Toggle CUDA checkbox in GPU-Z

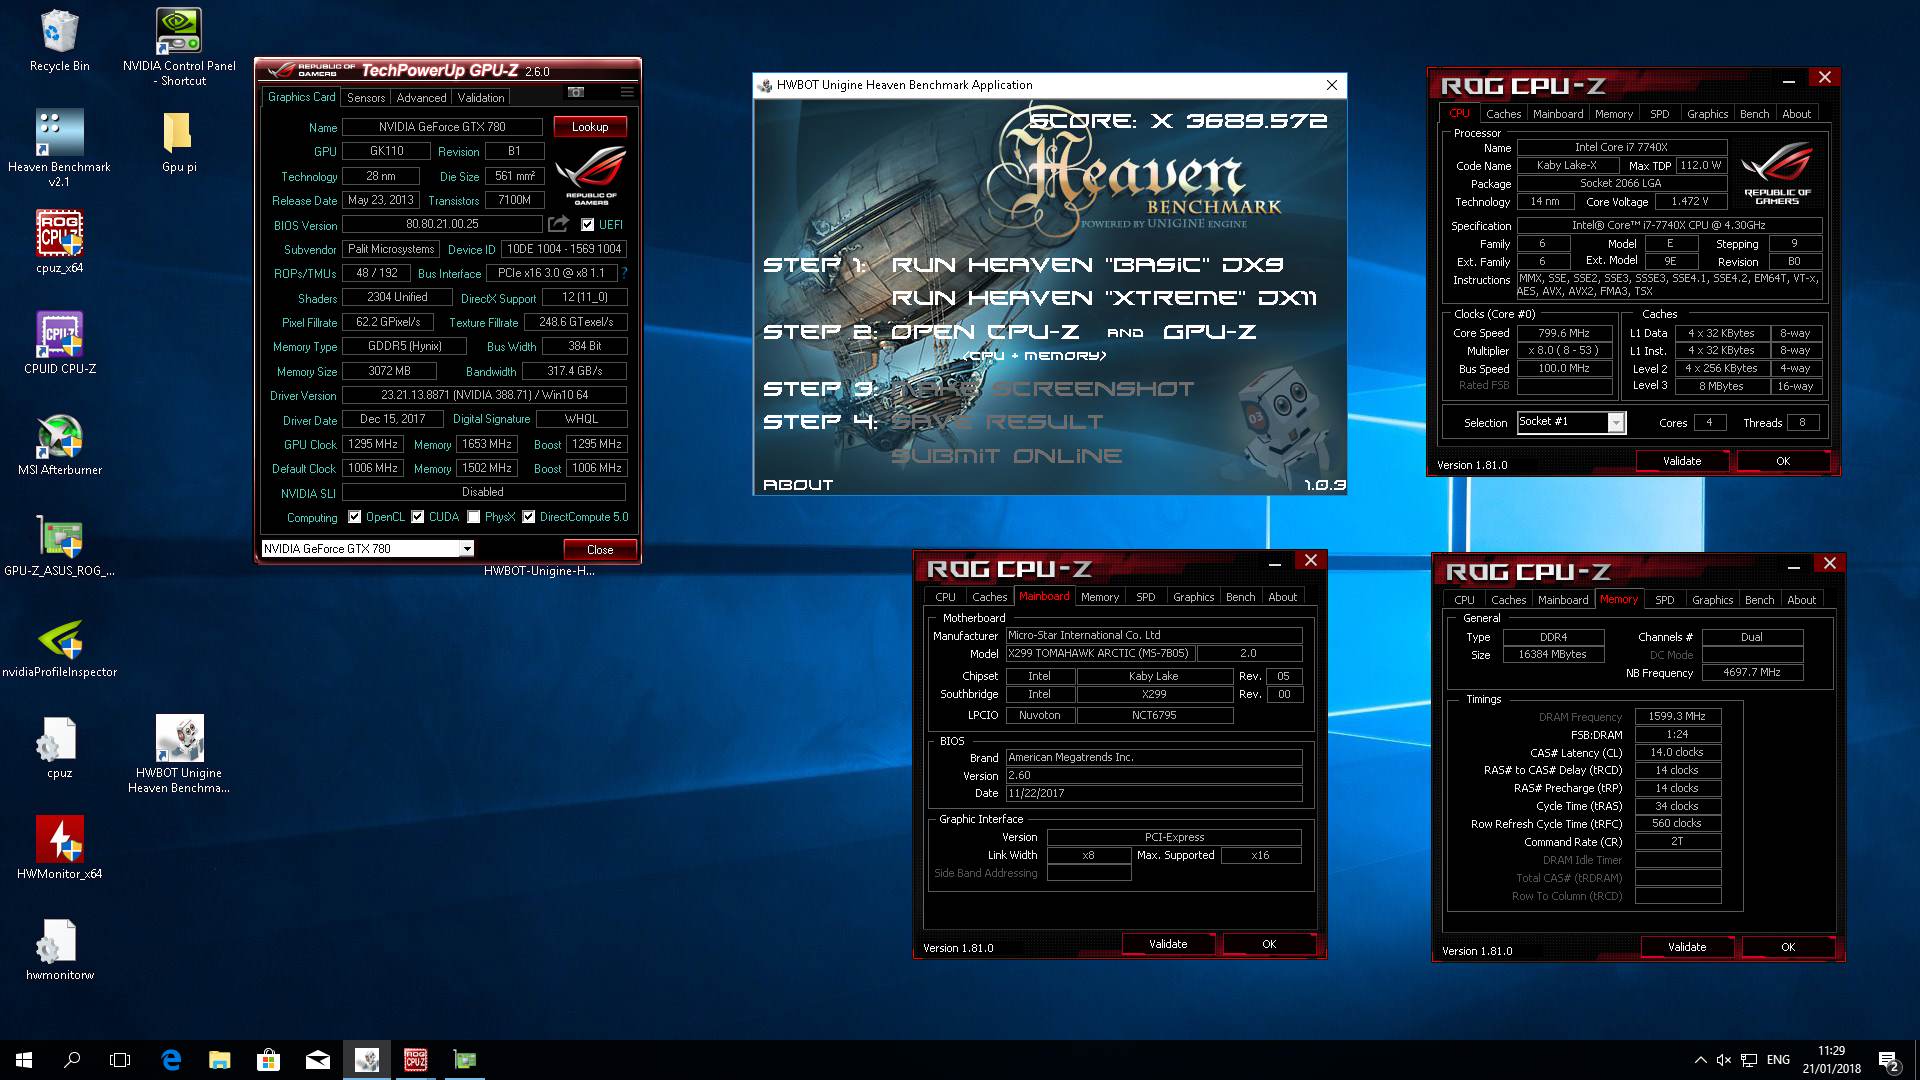[x=417, y=517]
